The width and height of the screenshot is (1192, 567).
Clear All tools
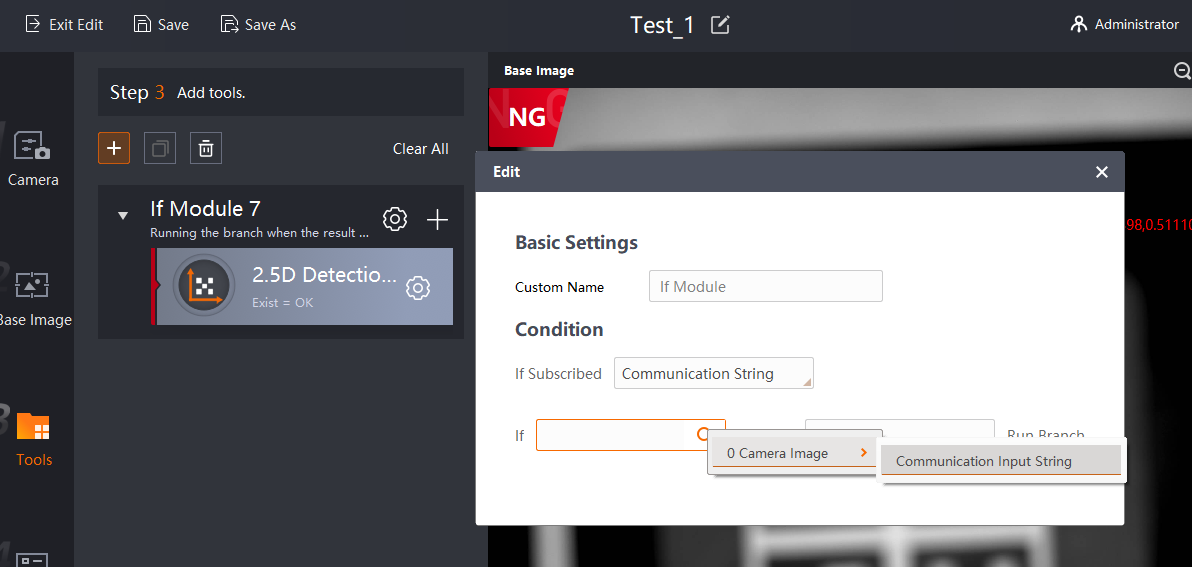pyautogui.click(x=420, y=149)
